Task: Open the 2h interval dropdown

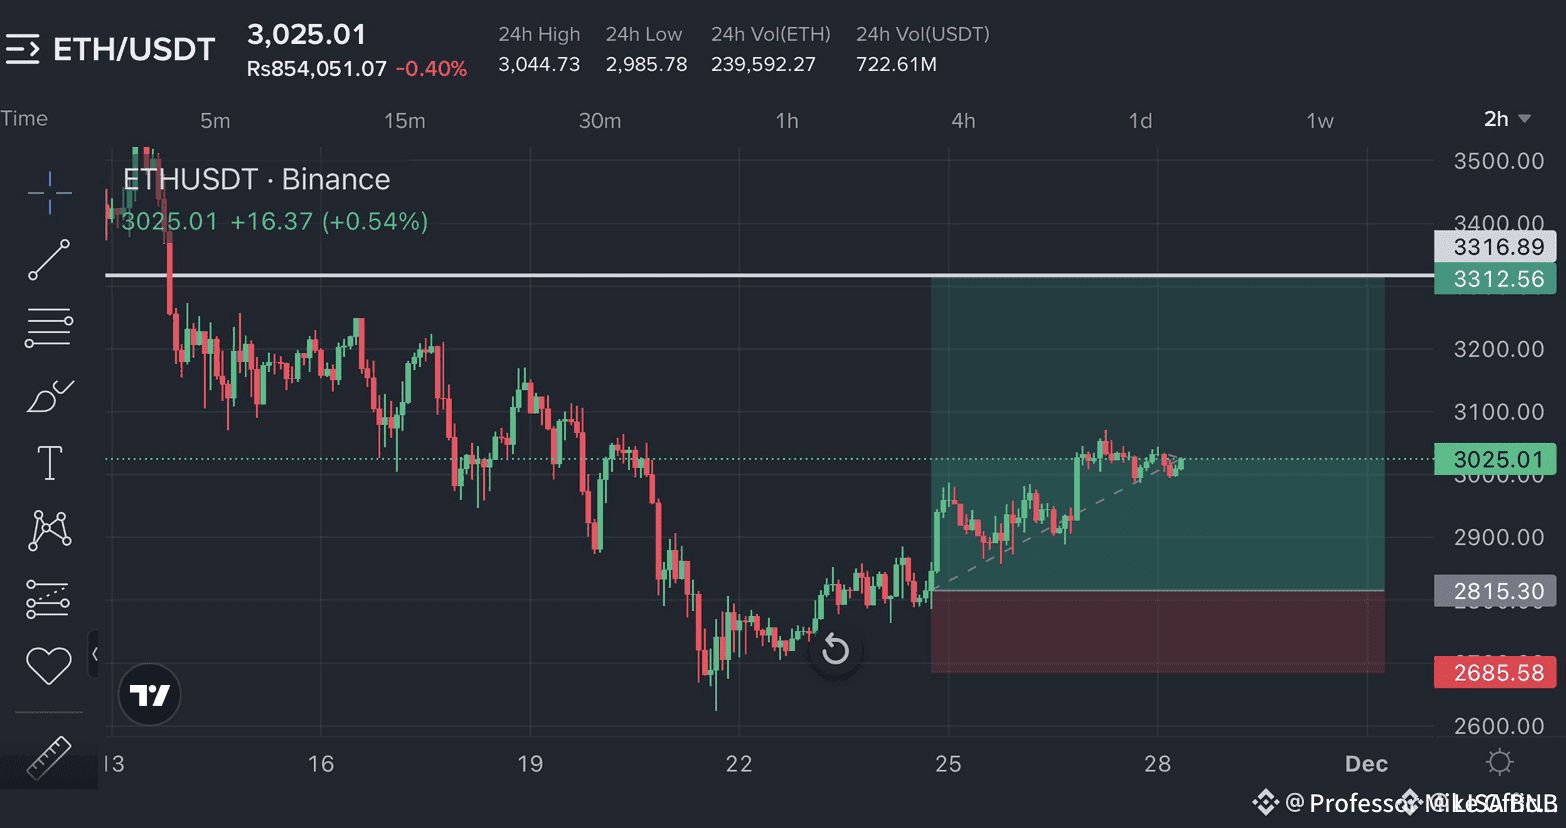Action: (1507, 119)
